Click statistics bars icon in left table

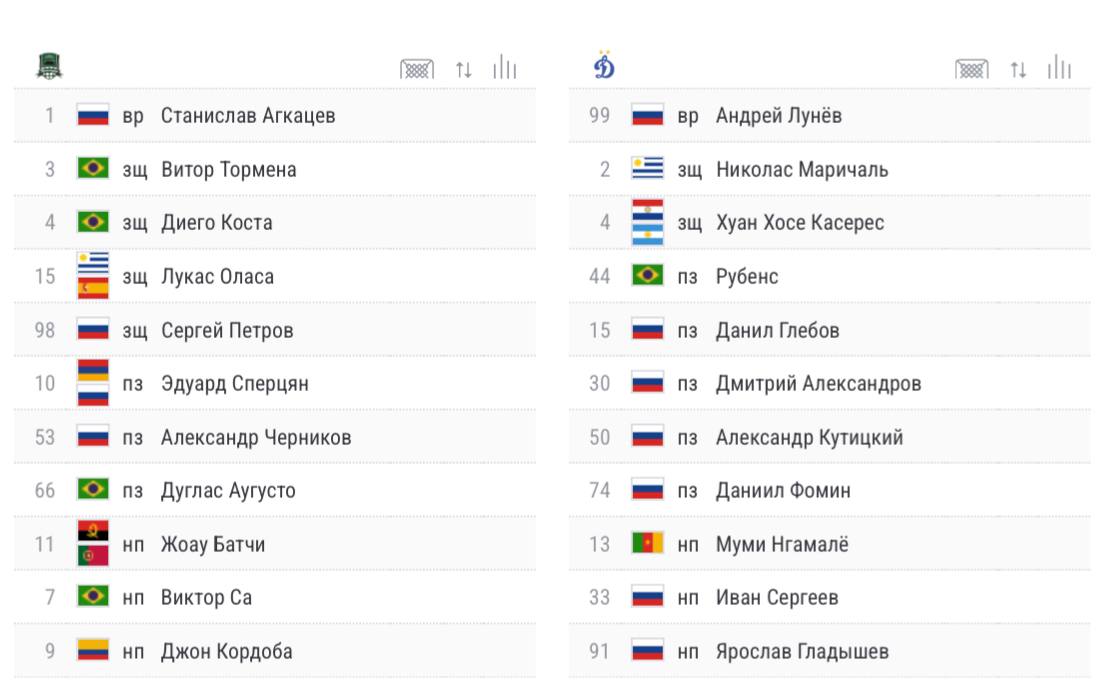505,67
